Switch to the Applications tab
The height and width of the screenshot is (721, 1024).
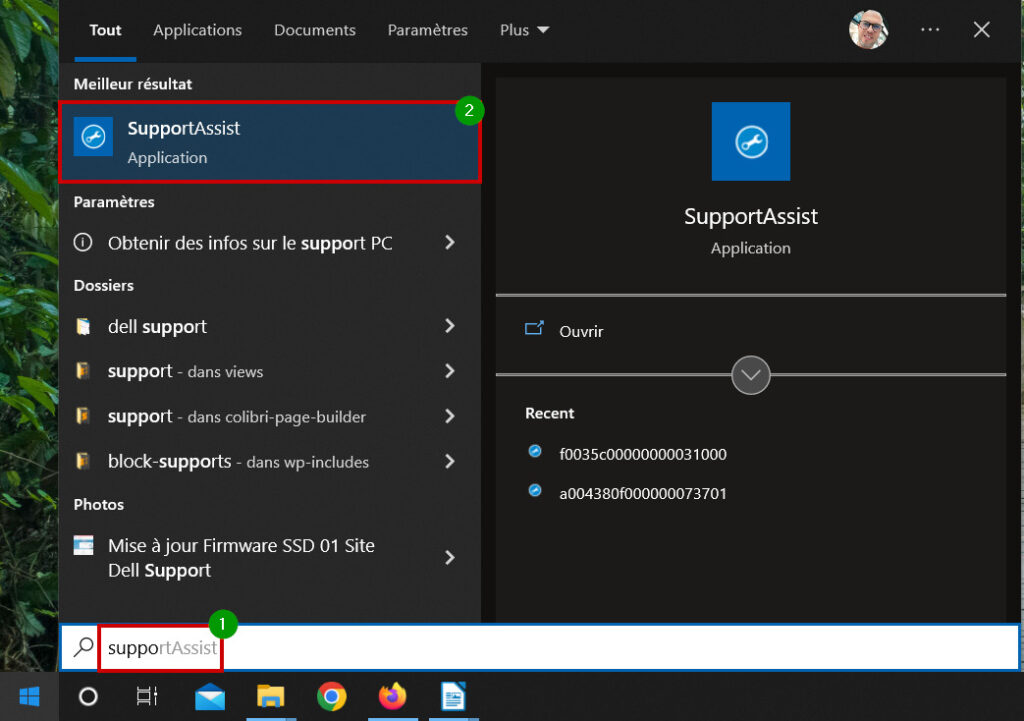click(x=197, y=30)
